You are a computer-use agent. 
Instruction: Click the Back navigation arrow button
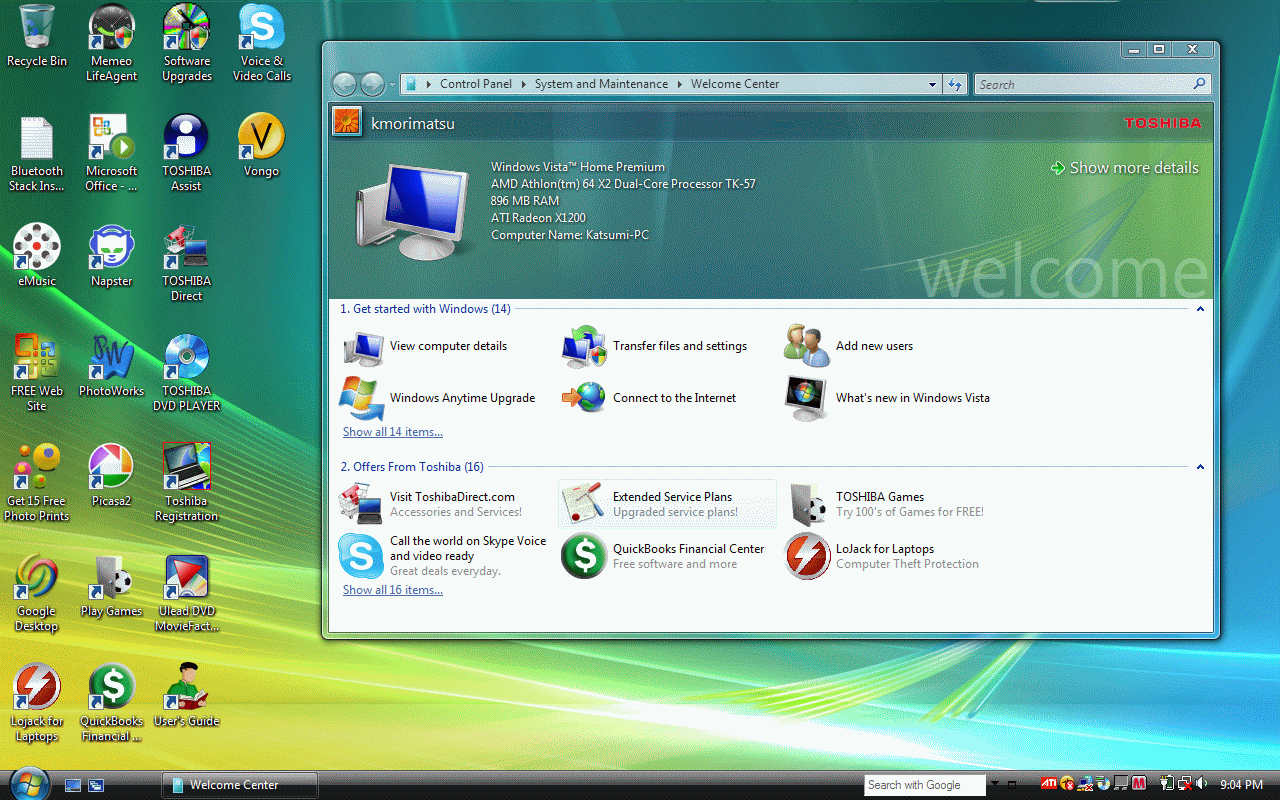pyautogui.click(x=344, y=85)
